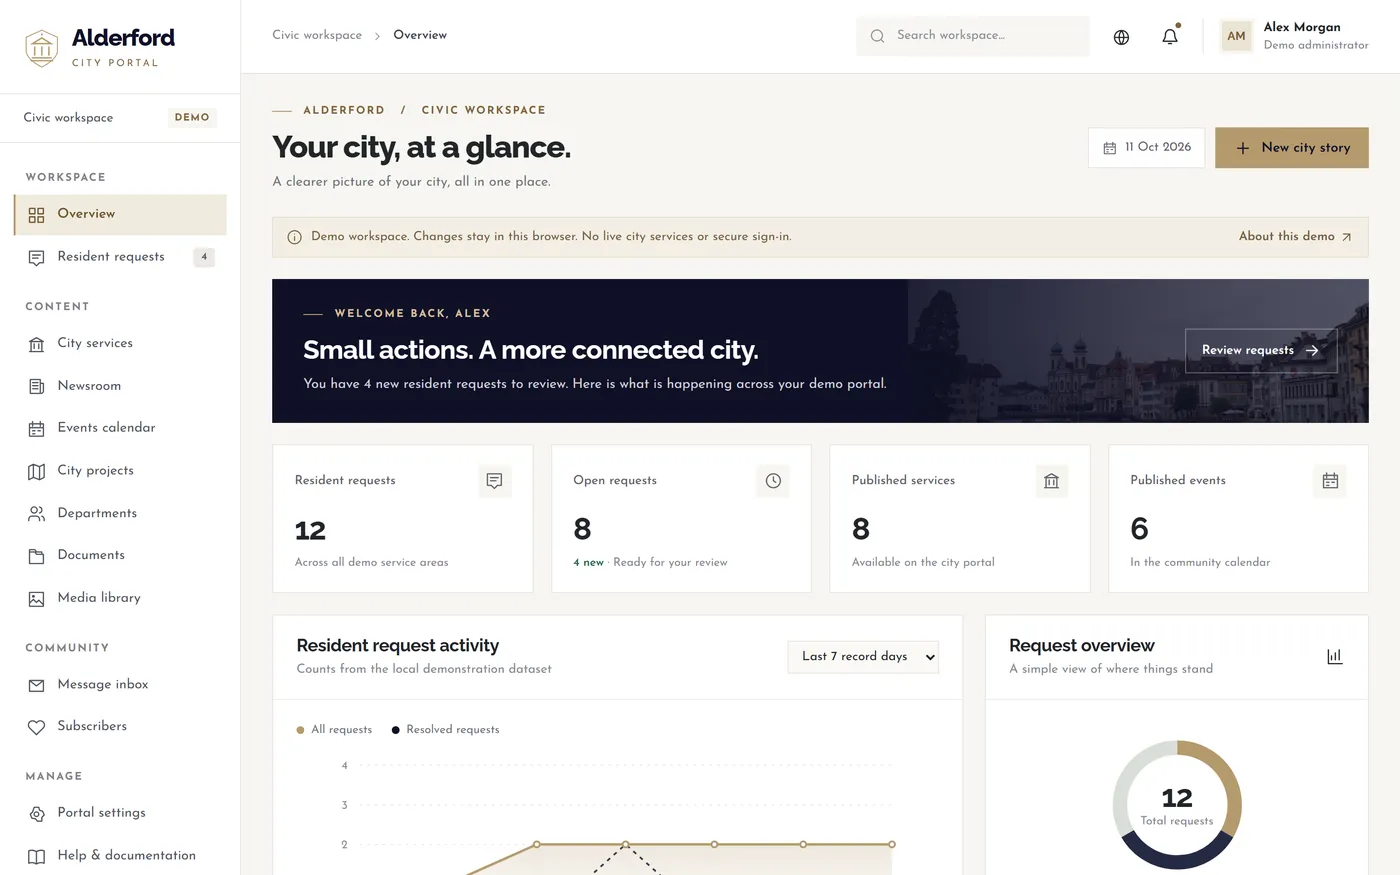Click the info icon in demo workspace notice

(294, 237)
